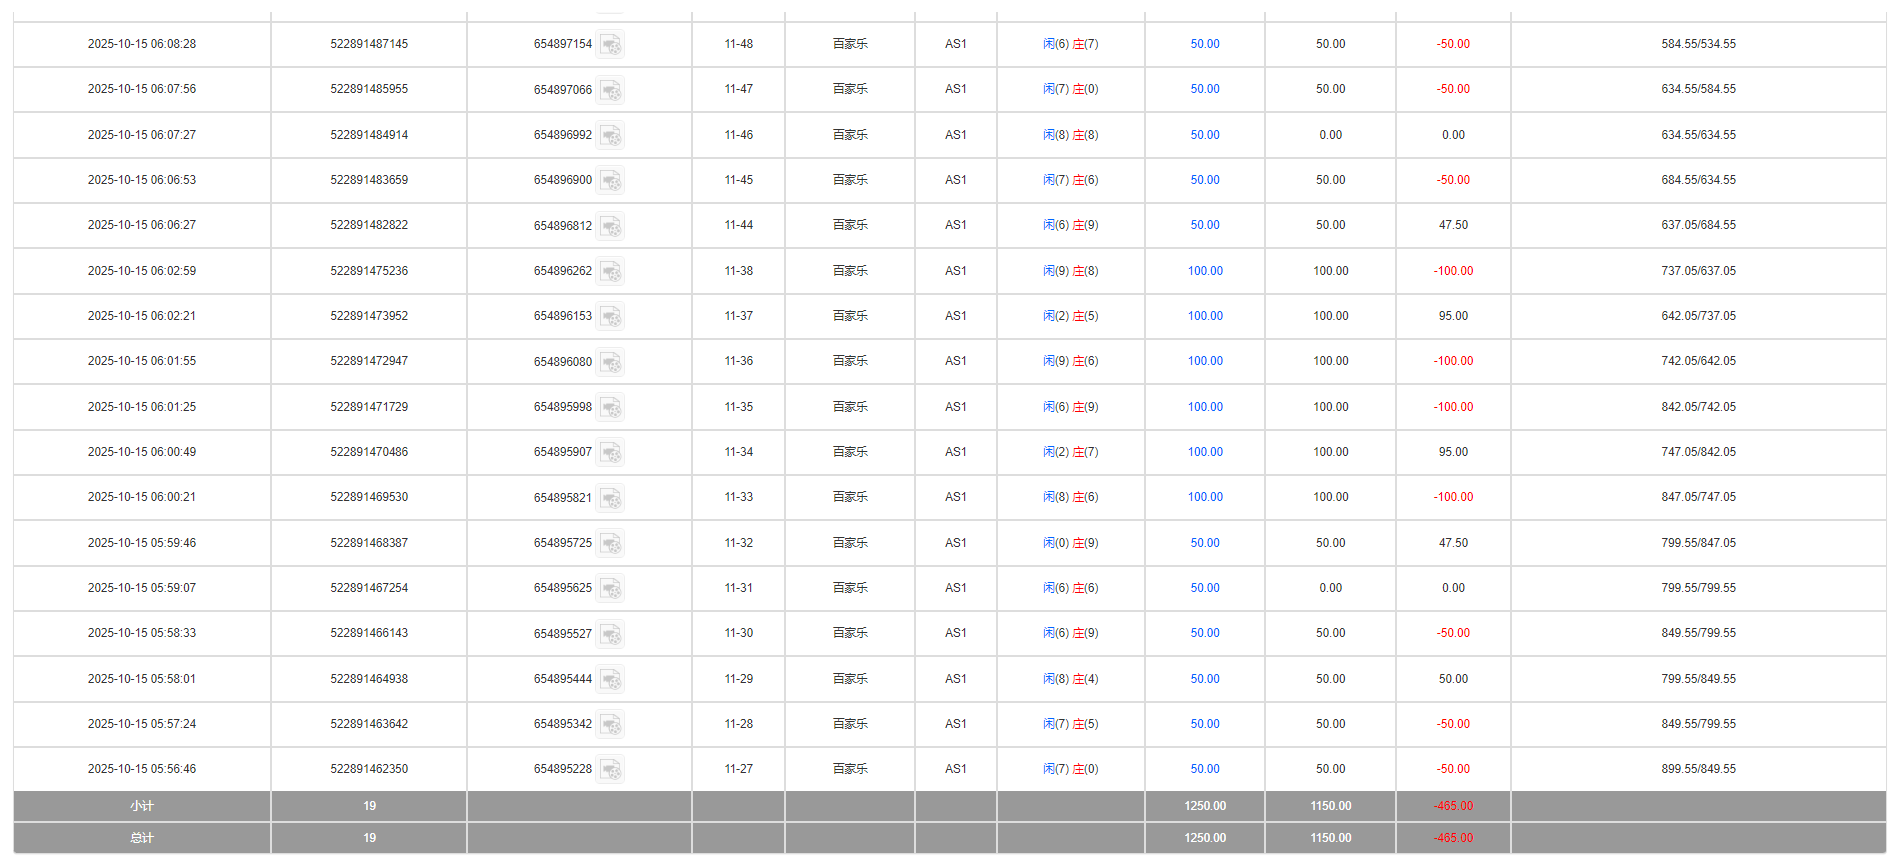Click result link 闲(0) 庄(9) in round 11-32 row
The width and height of the screenshot is (1895, 860).
[x=1070, y=543]
